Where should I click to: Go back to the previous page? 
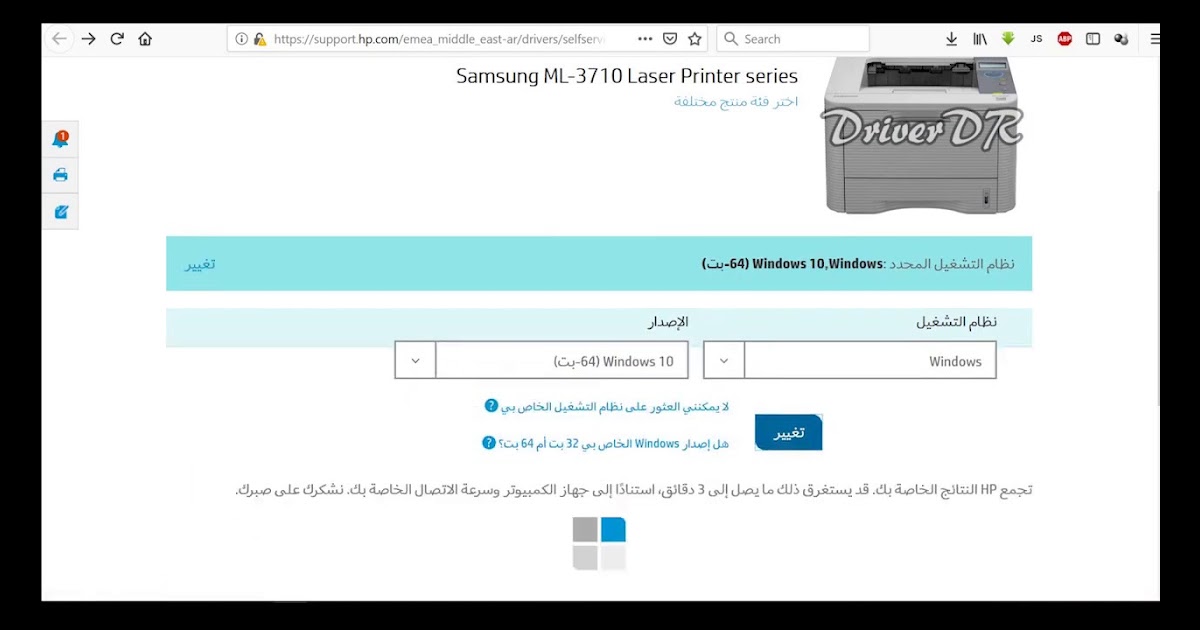tap(60, 39)
